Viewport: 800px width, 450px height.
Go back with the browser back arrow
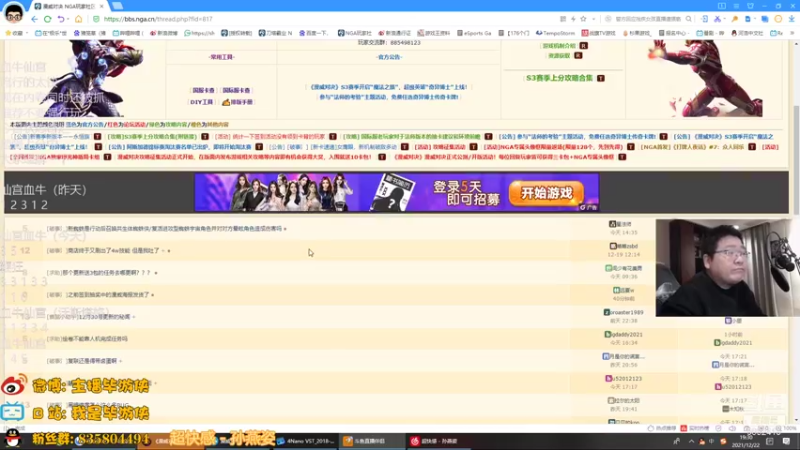[x=34, y=19]
